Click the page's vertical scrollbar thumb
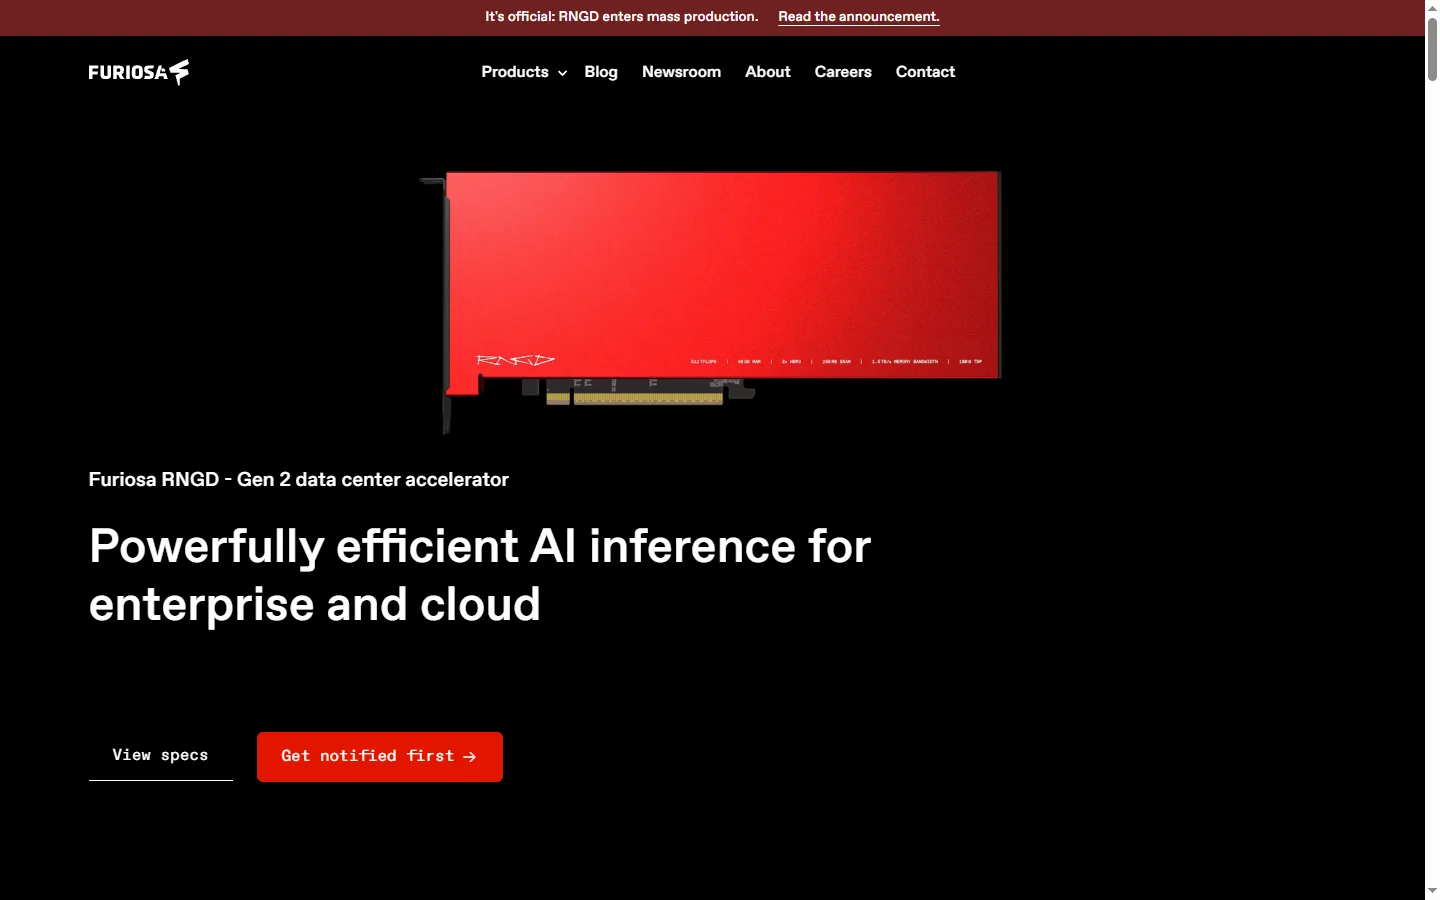 point(1432,48)
